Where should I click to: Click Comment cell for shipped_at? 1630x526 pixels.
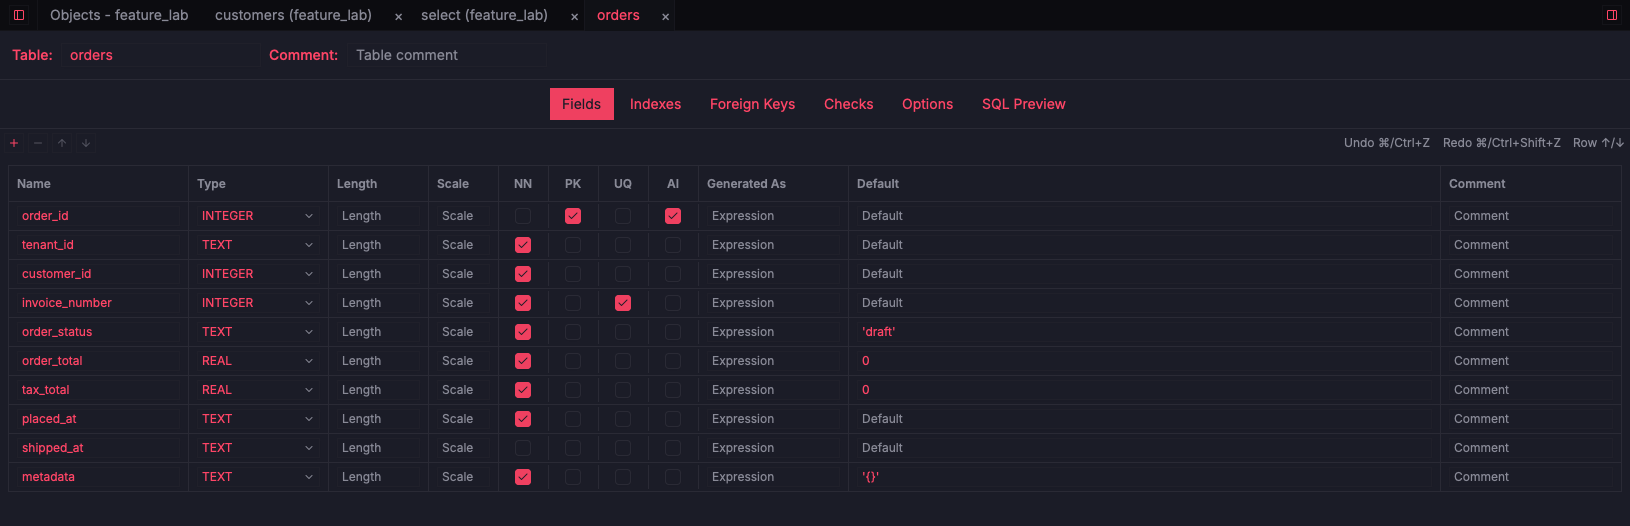[x=1531, y=448]
